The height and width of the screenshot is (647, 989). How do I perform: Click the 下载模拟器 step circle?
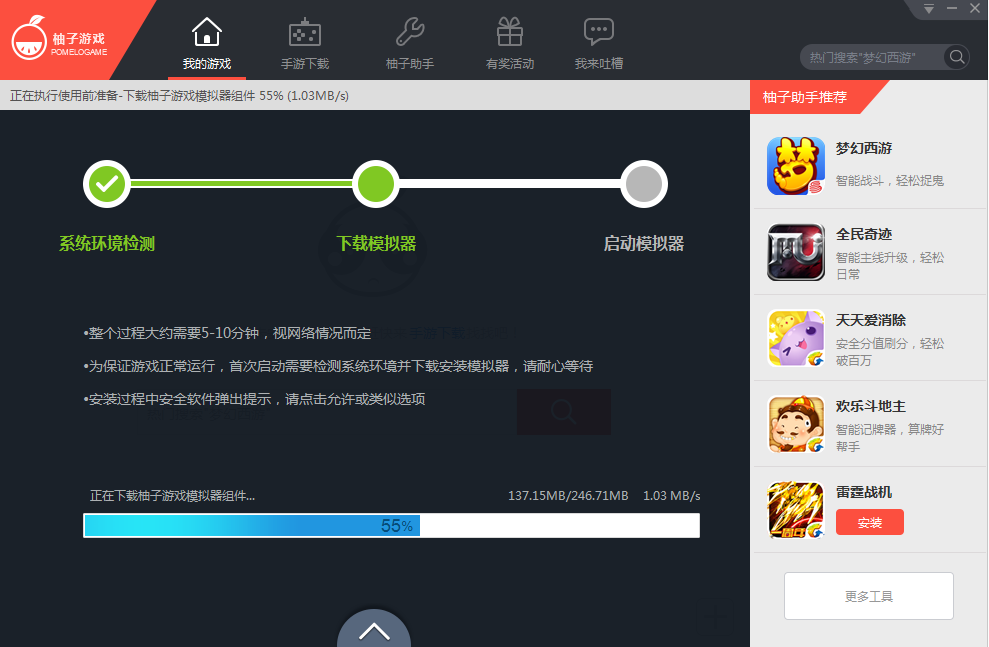point(375,184)
